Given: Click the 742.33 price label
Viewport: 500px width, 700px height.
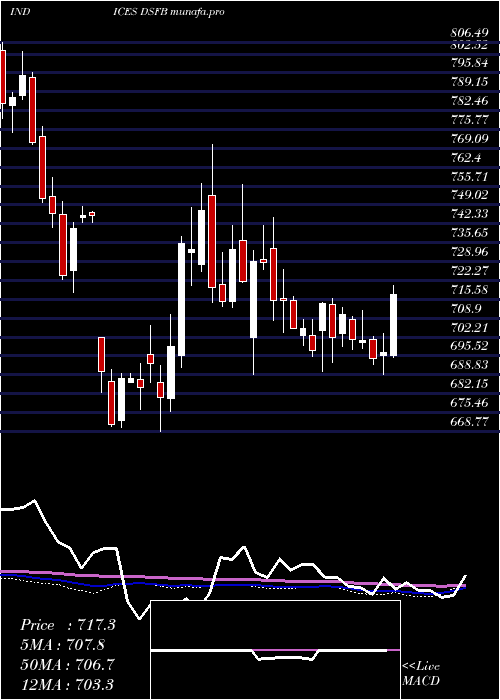Looking at the screenshot, I should pos(469,214).
